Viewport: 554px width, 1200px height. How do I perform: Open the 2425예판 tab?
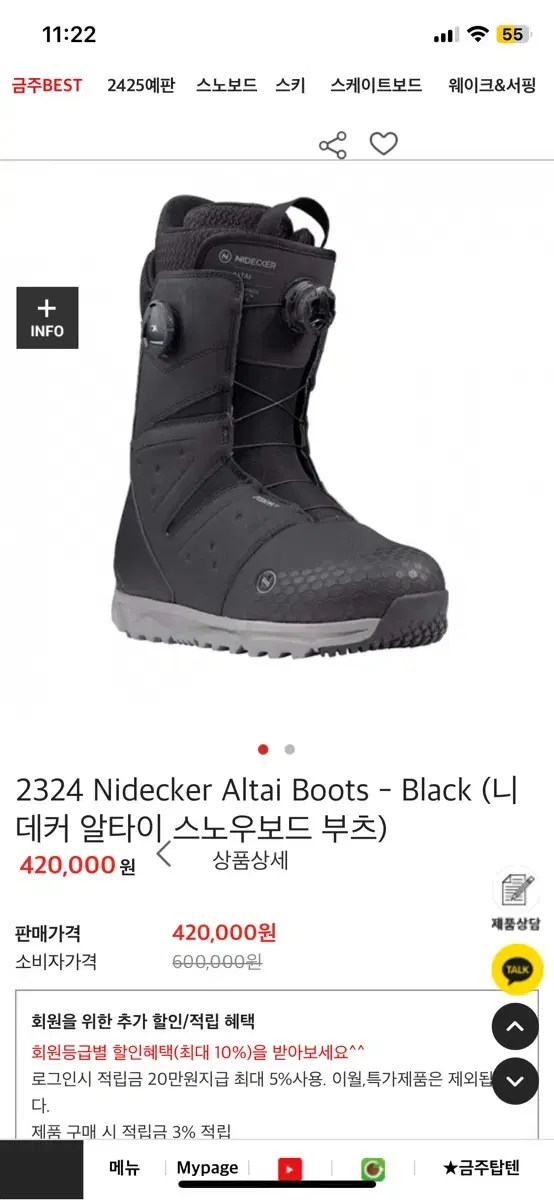click(141, 86)
